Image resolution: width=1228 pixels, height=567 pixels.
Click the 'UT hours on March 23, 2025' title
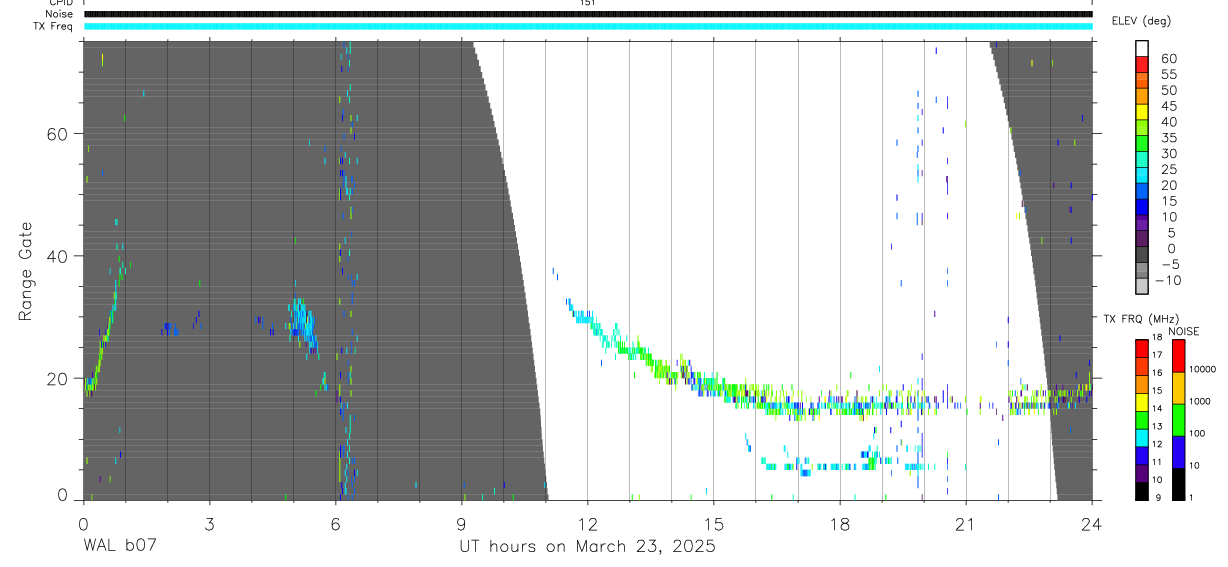point(587,547)
